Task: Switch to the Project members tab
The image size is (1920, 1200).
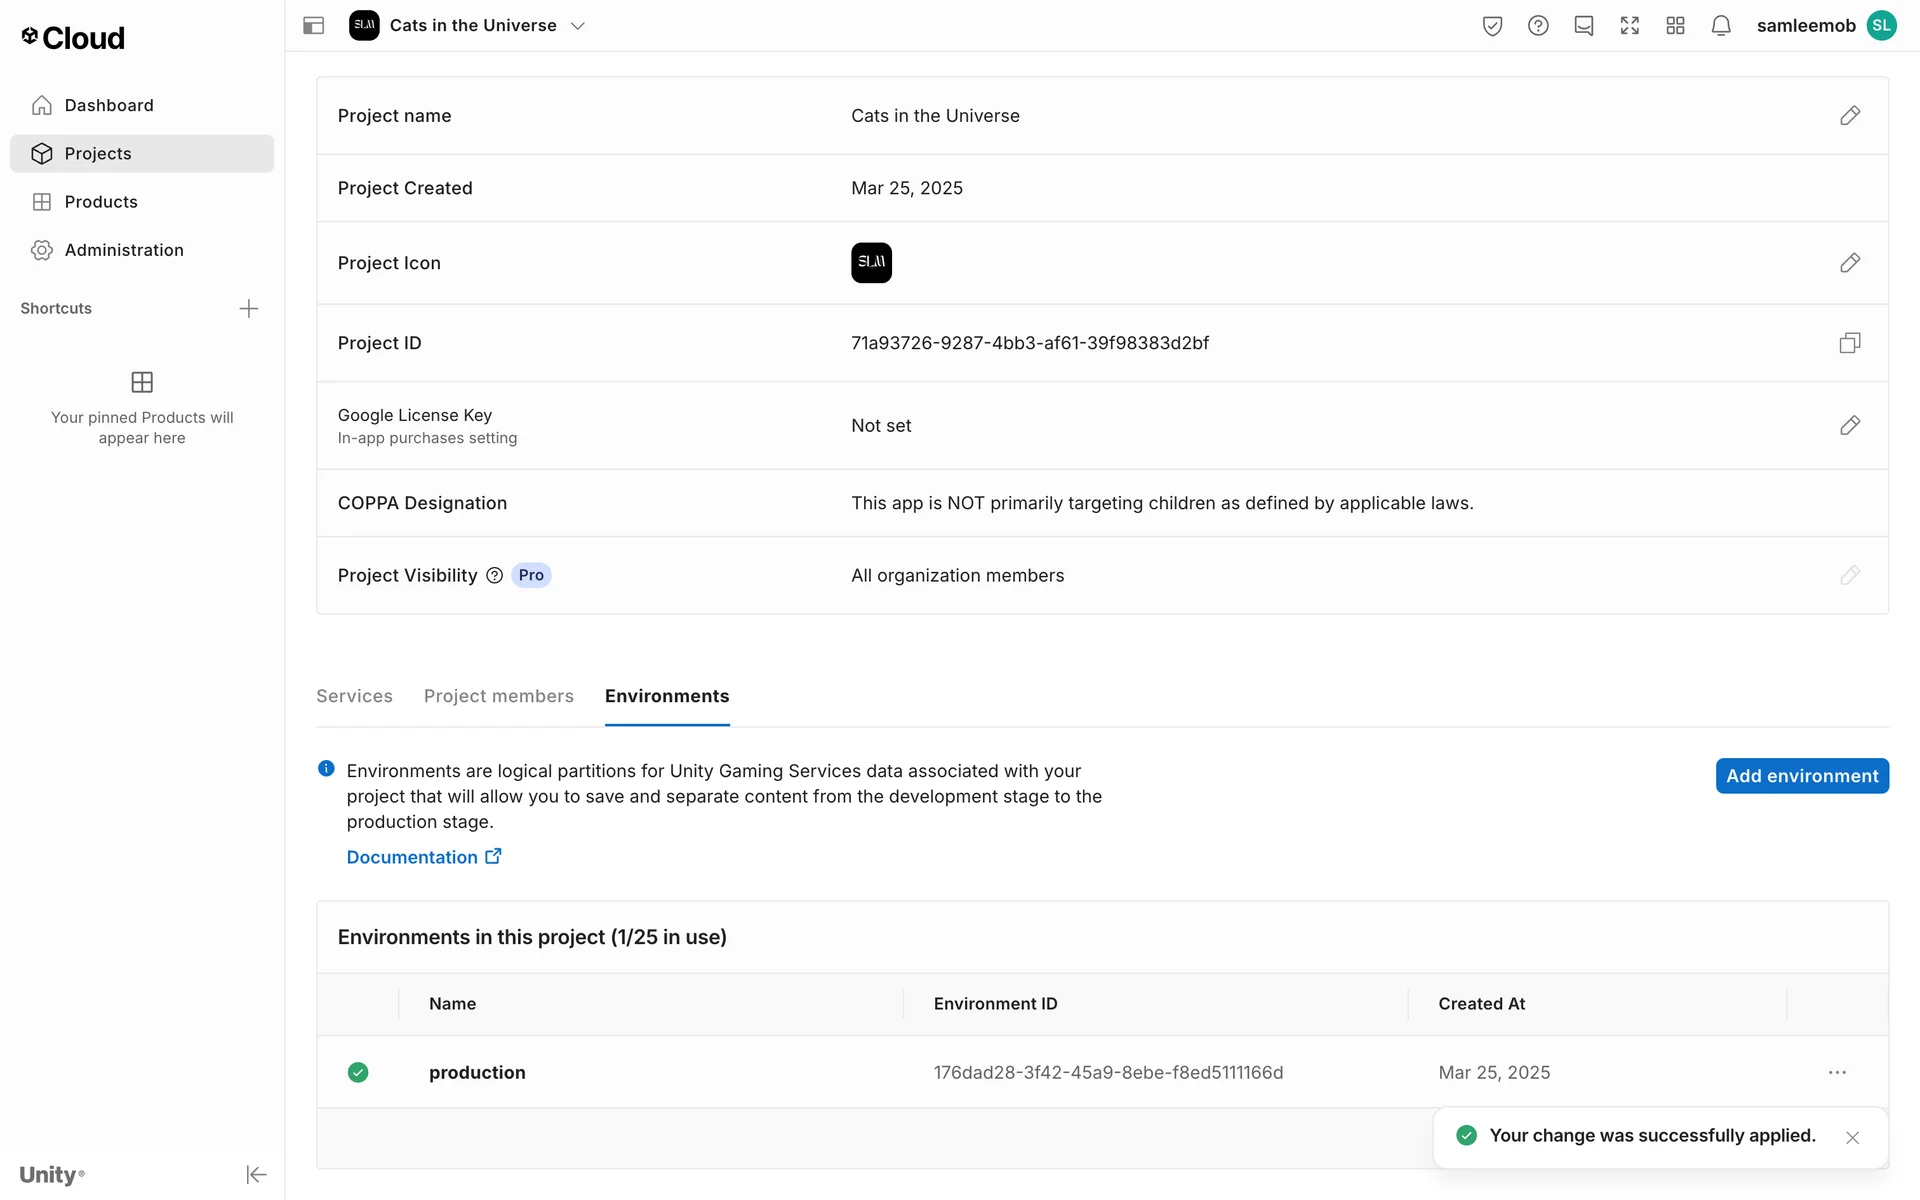Action: [498, 696]
